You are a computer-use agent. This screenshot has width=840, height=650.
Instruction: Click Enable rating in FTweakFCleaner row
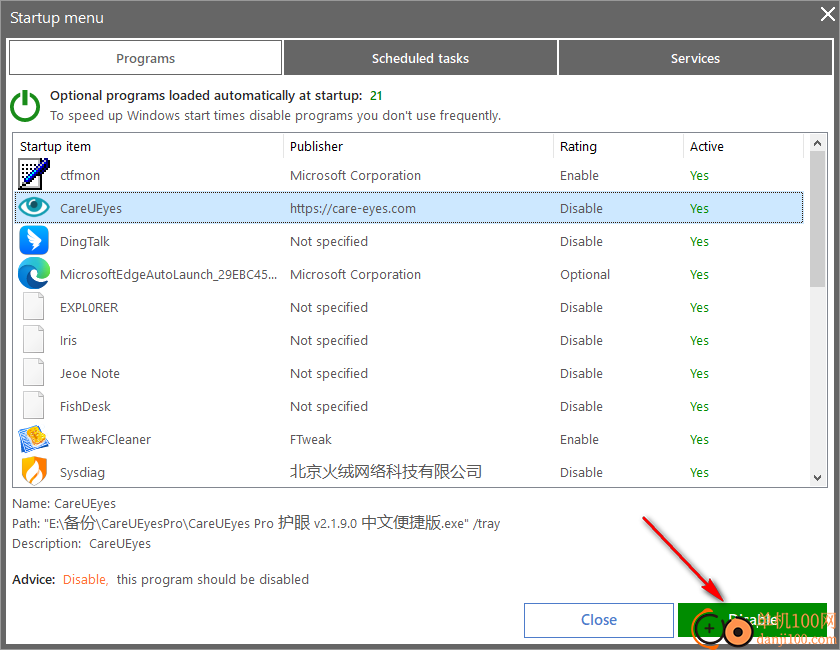[x=579, y=439]
